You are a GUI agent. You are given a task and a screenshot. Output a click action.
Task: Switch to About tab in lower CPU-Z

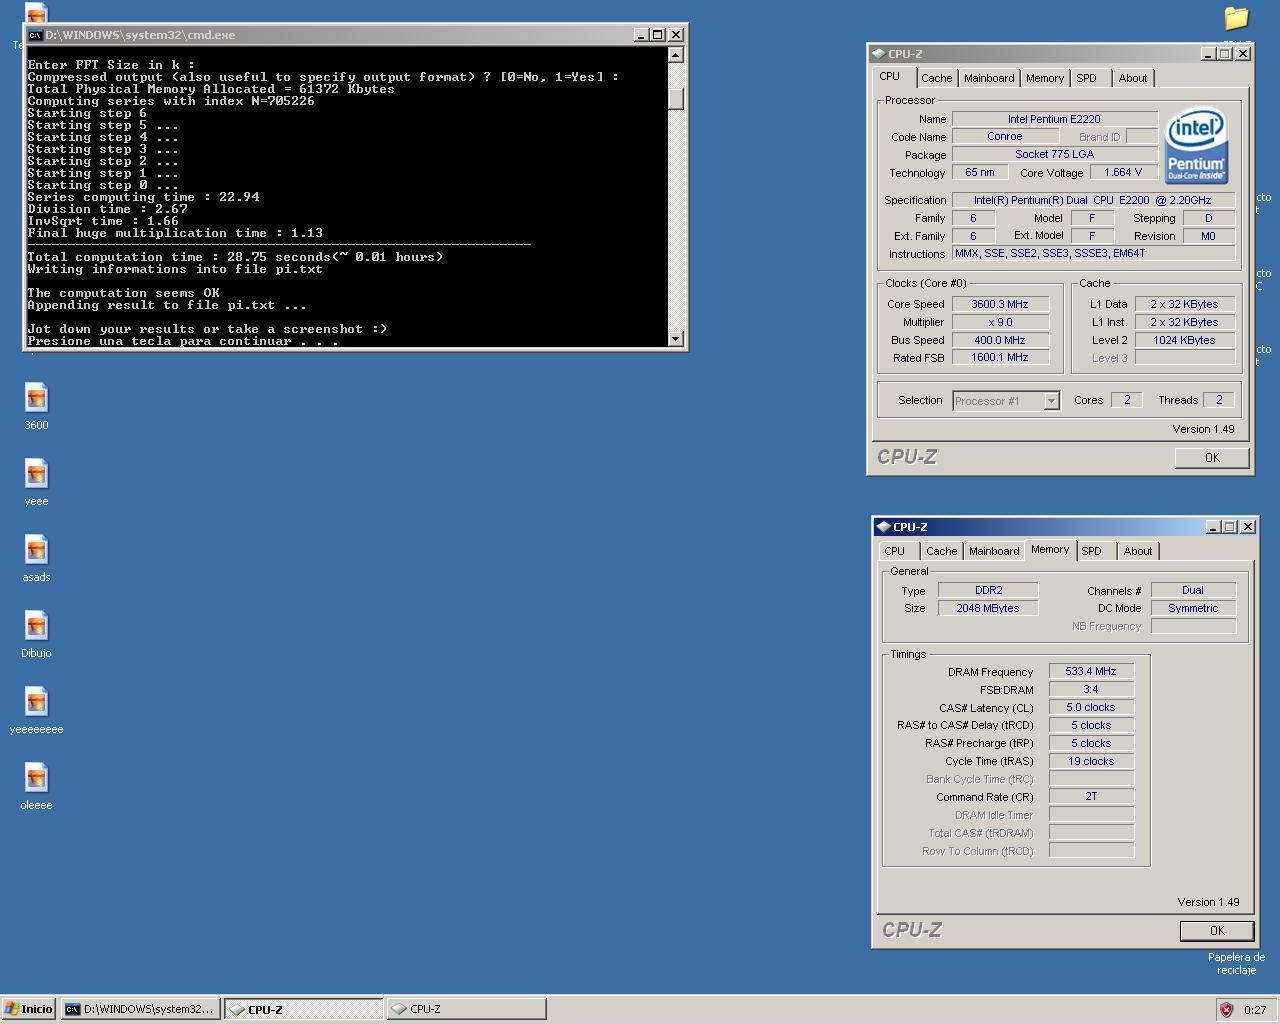(1138, 551)
